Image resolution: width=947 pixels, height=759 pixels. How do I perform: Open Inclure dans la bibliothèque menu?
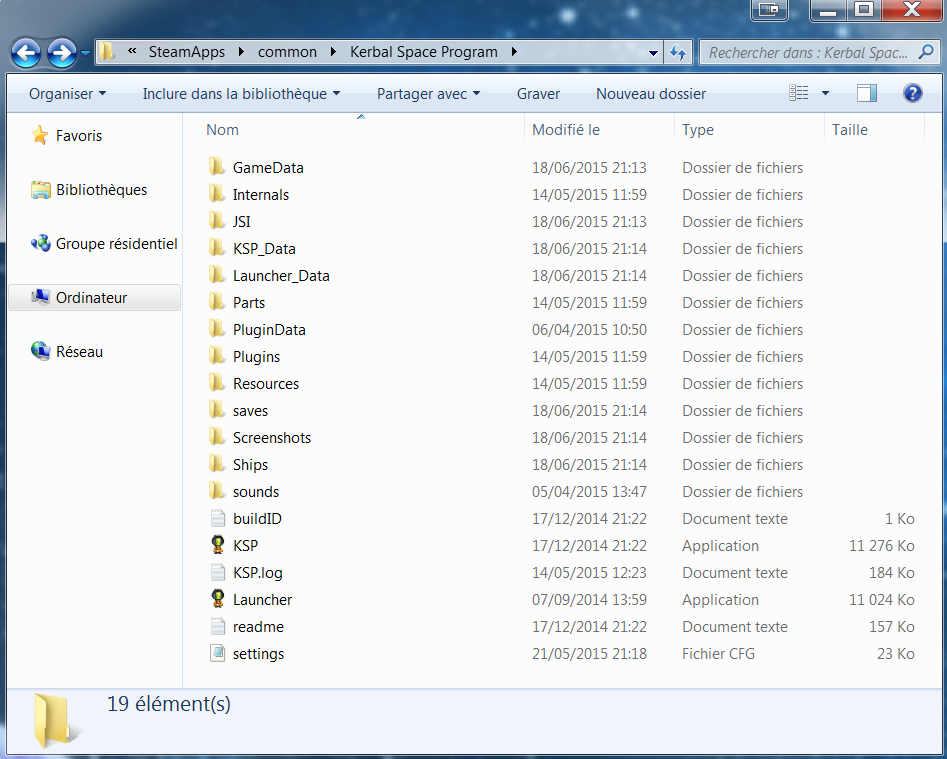(242, 94)
